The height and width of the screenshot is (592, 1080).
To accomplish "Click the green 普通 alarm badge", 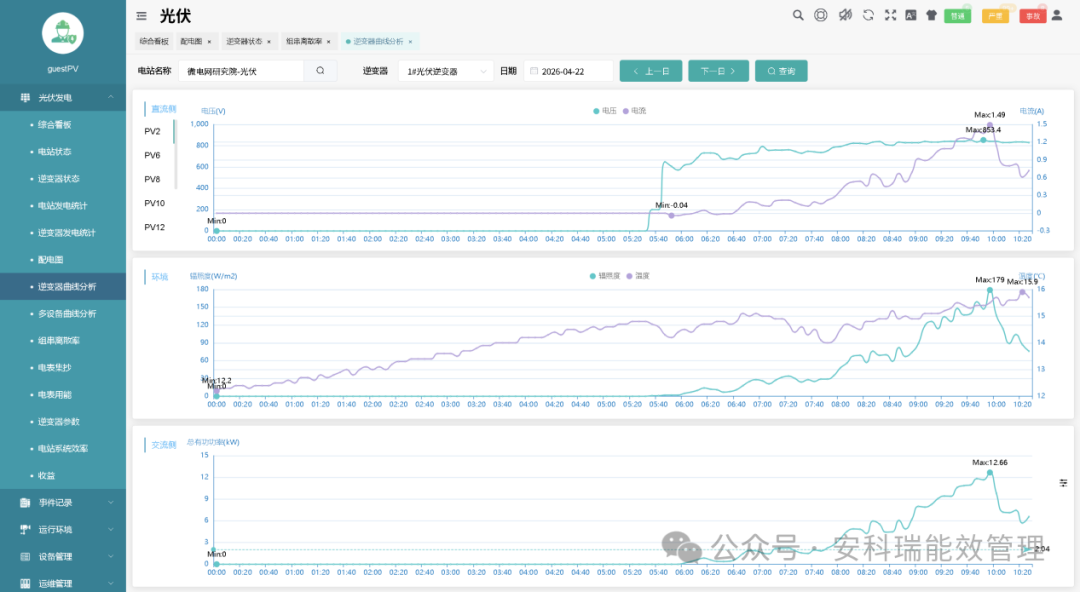I will 957,16.
